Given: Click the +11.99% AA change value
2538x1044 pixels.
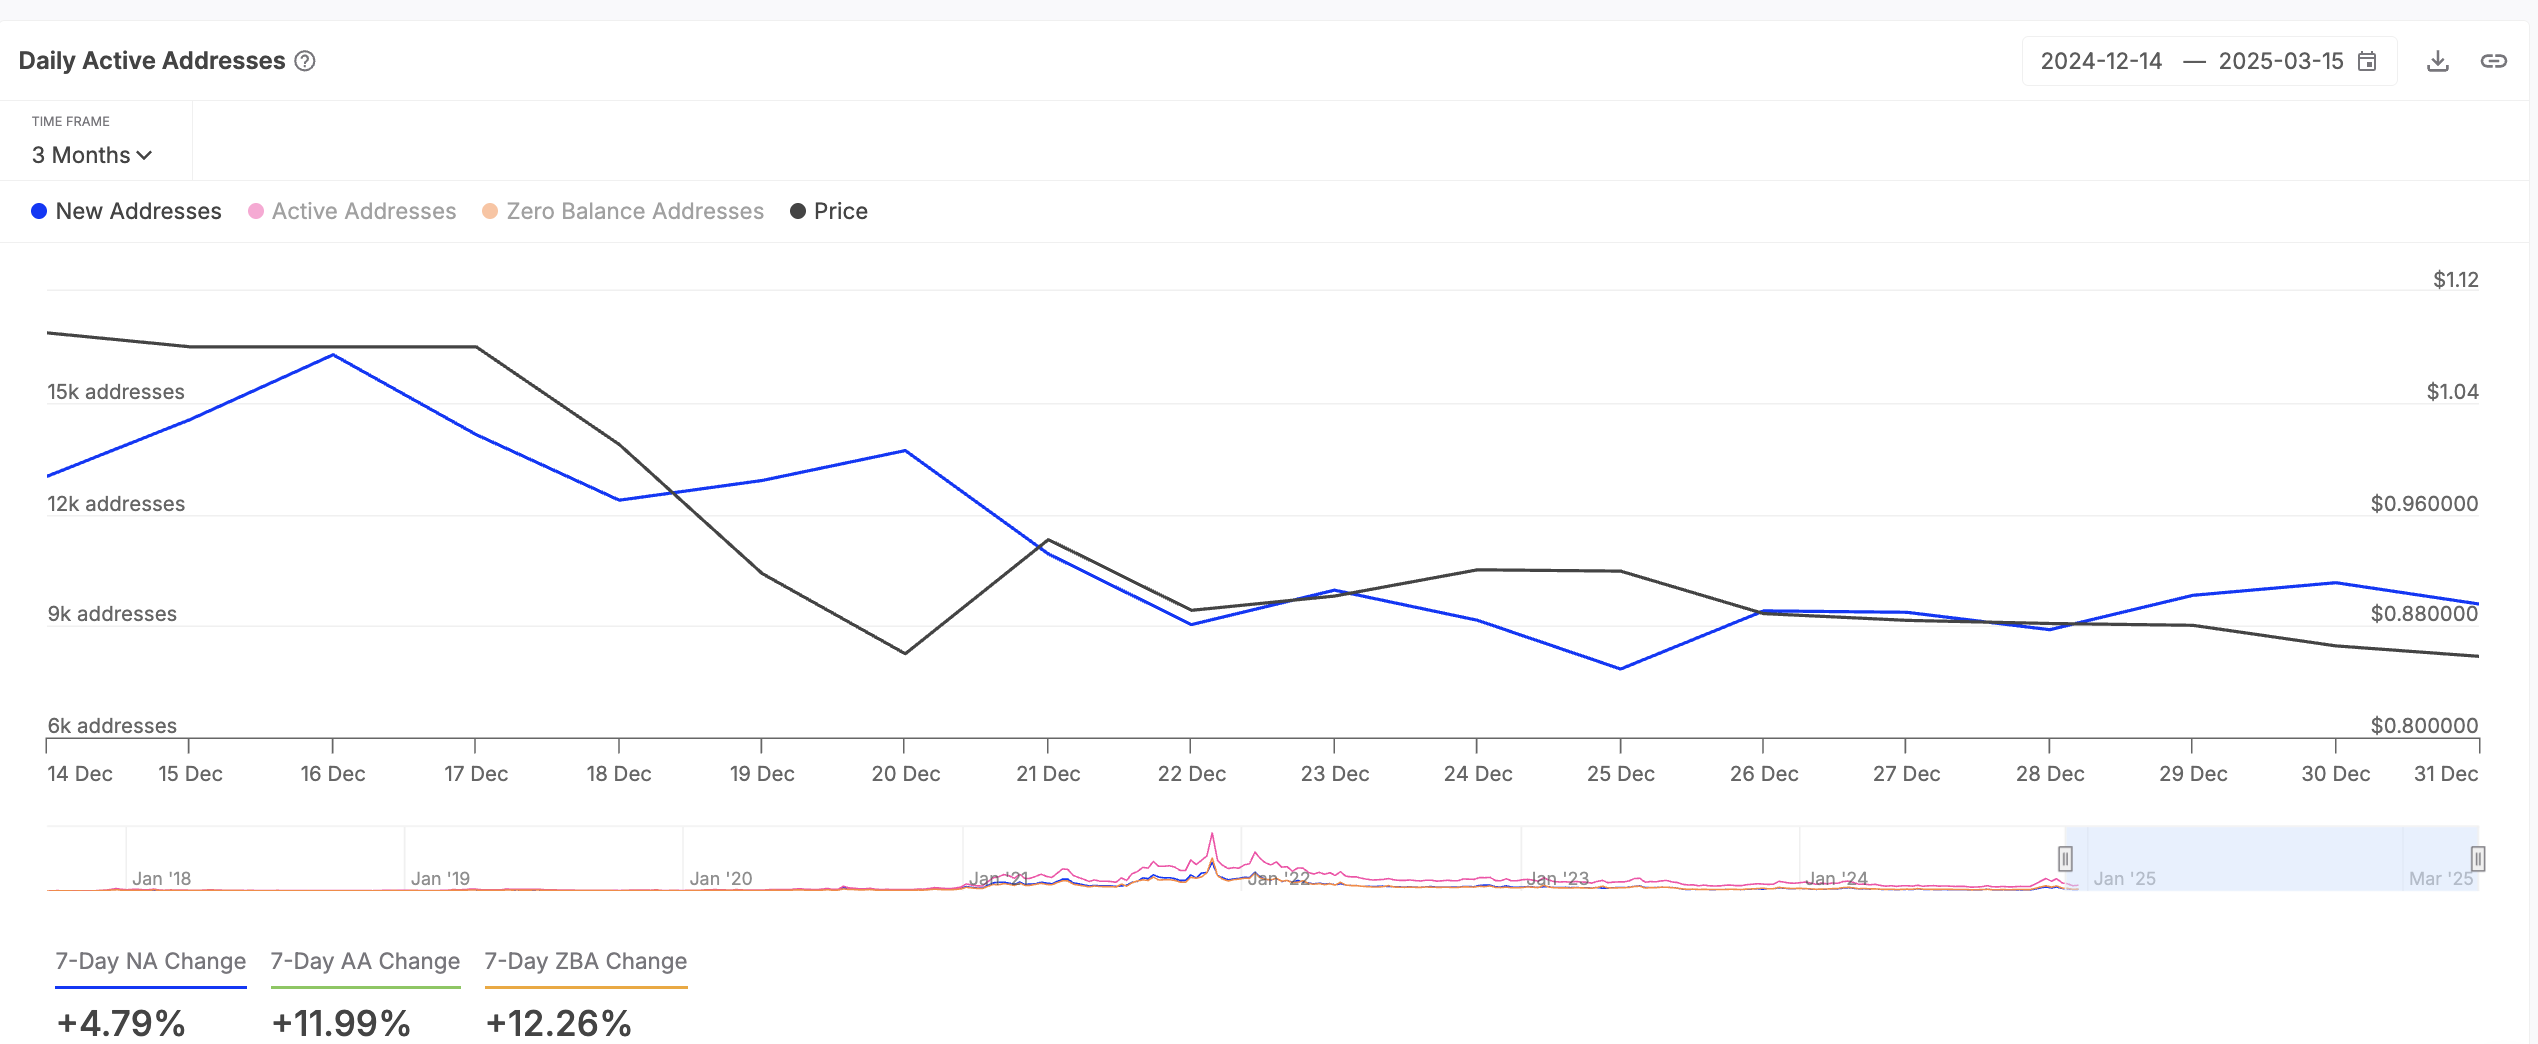Looking at the screenshot, I should (x=341, y=1023).
